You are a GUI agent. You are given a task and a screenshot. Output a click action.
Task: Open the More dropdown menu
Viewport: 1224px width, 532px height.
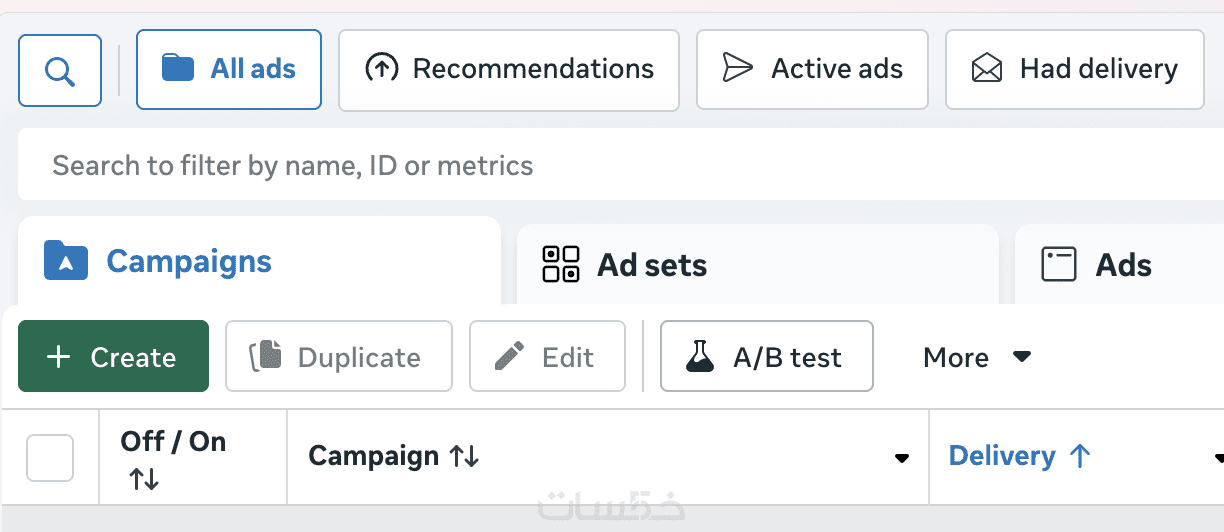pyautogui.click(x=977, y=357)
